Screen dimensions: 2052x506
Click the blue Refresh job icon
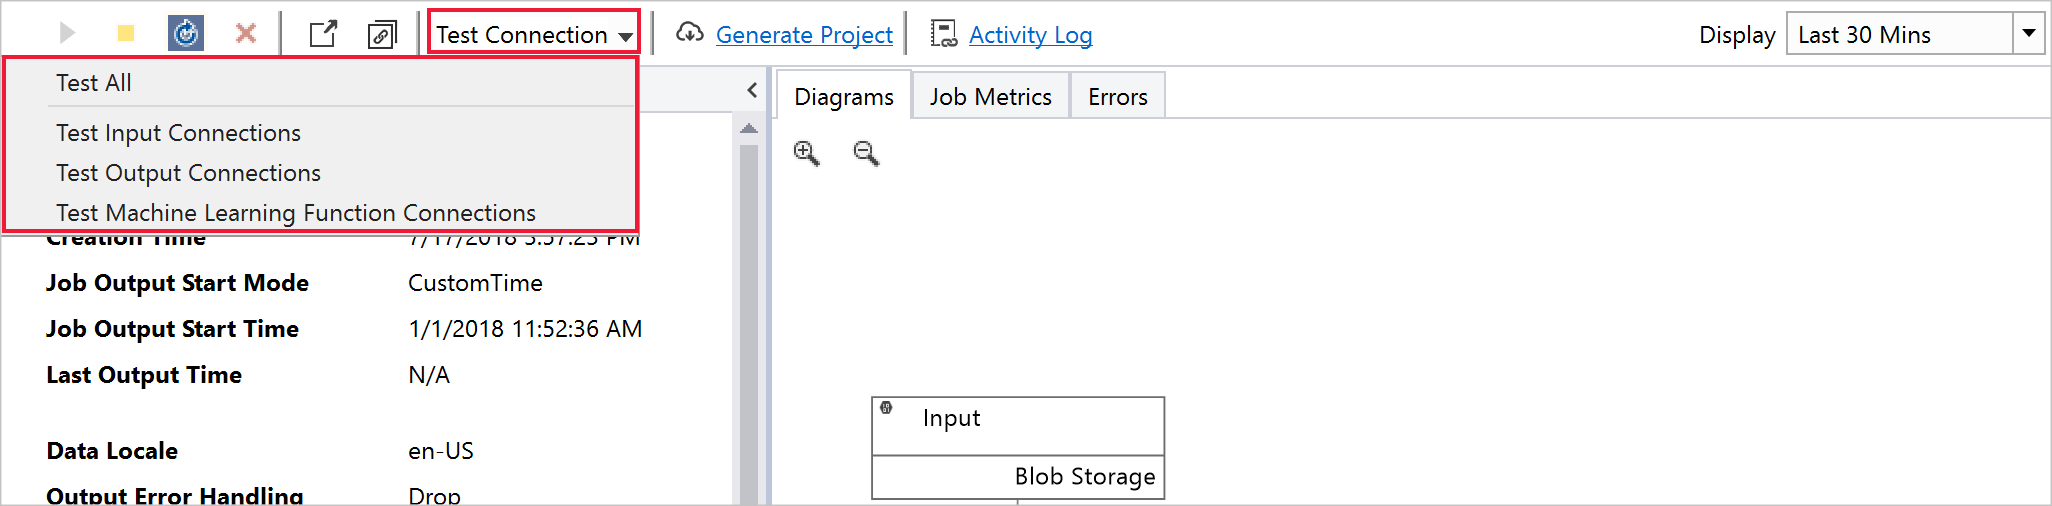tap(186, 34)
